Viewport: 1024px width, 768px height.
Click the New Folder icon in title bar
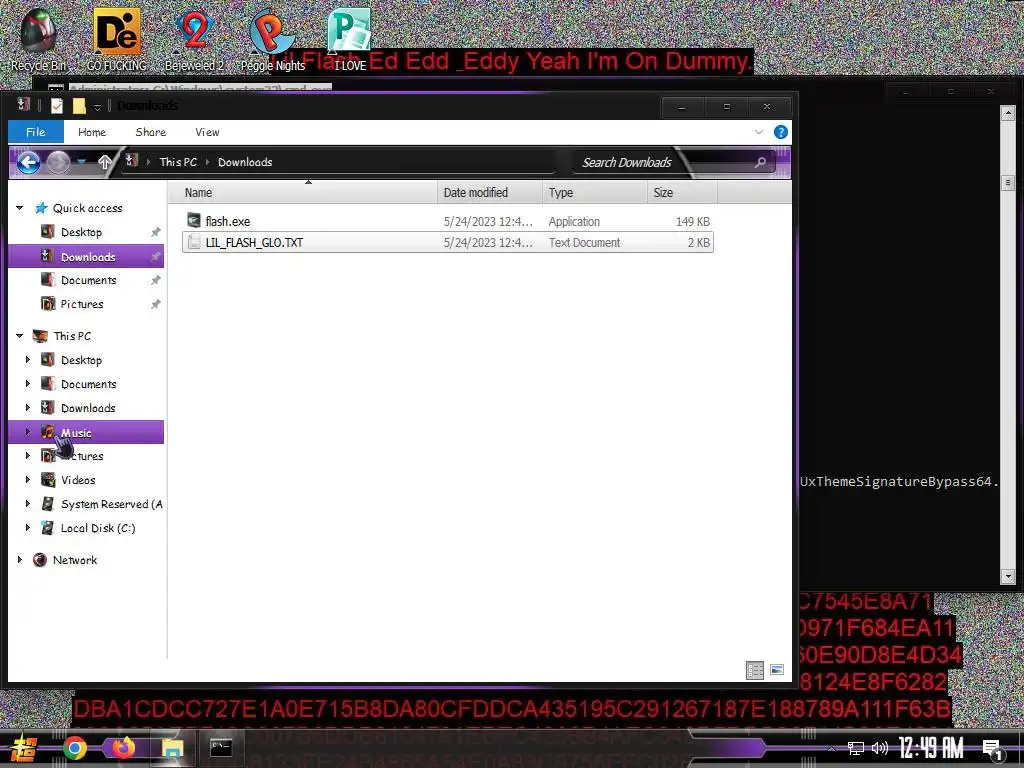79,105
